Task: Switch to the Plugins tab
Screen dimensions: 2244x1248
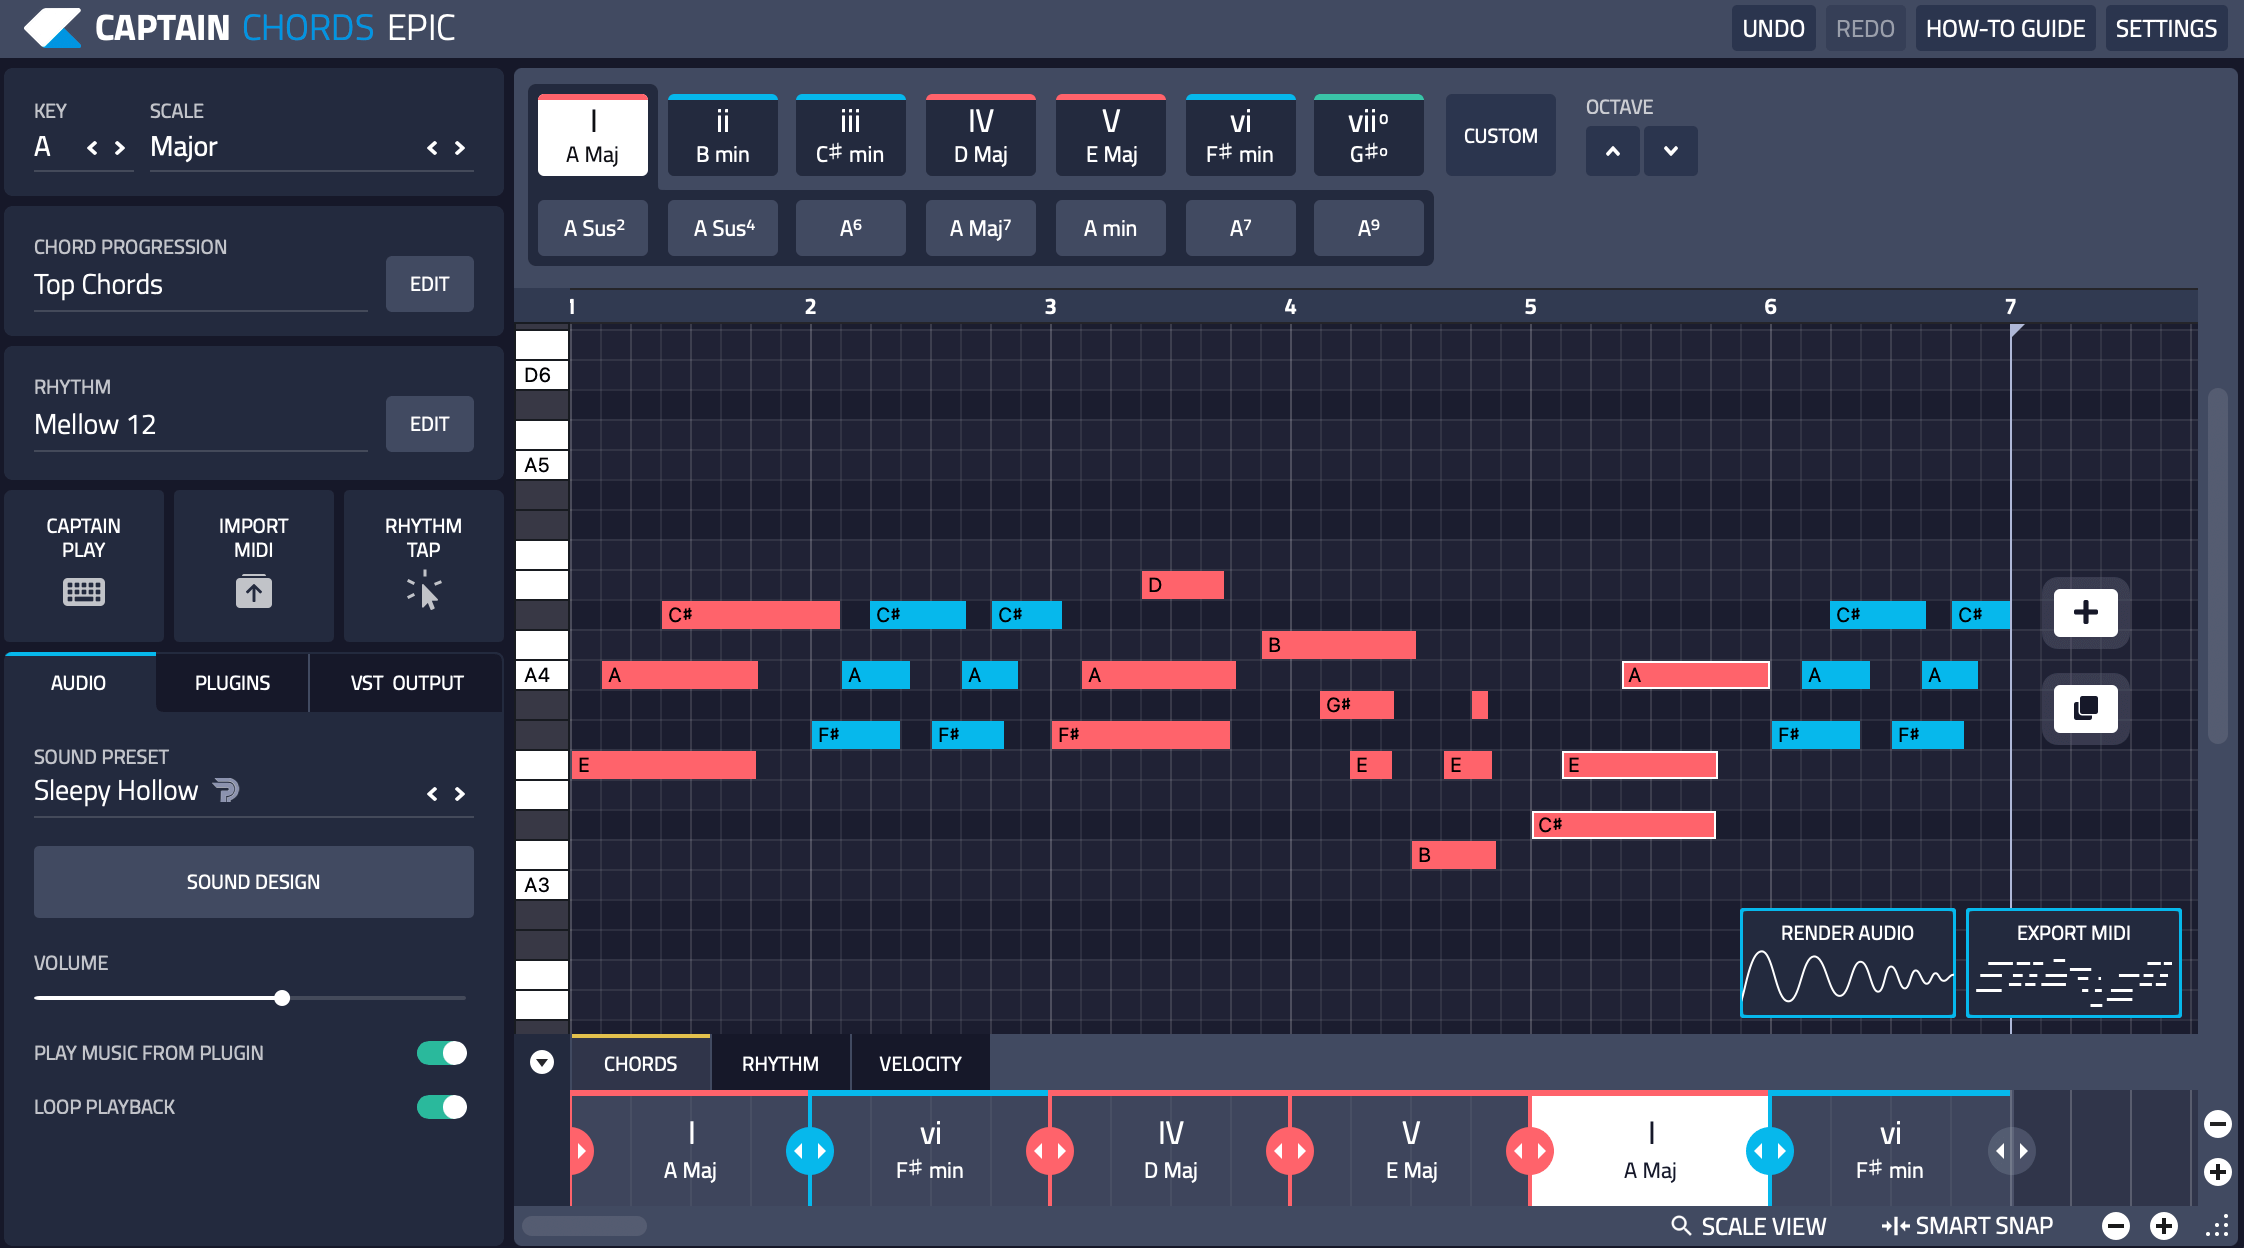Action: point(232,683)
